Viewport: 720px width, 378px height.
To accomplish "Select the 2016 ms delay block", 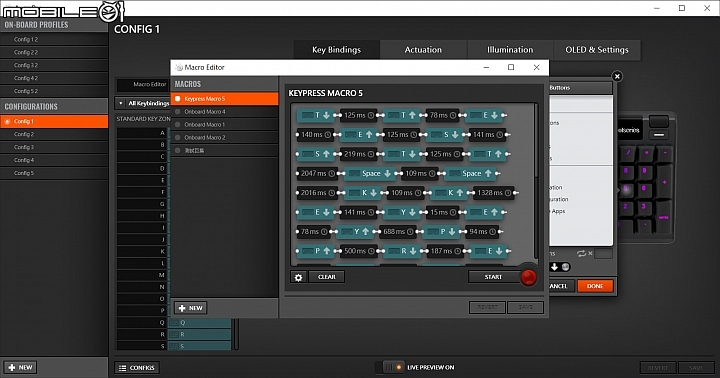I will coord(317,192).
